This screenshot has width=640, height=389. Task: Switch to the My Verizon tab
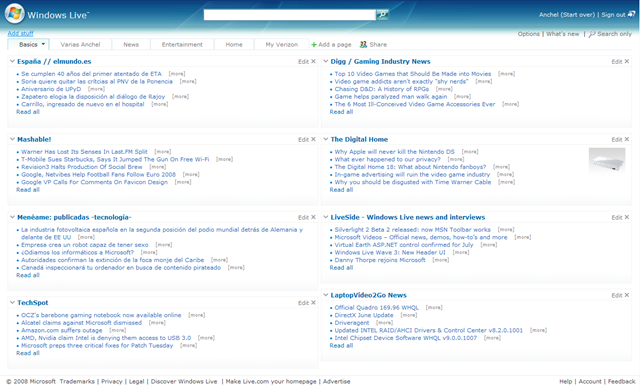pyautogui.click(x=282, y=44)
